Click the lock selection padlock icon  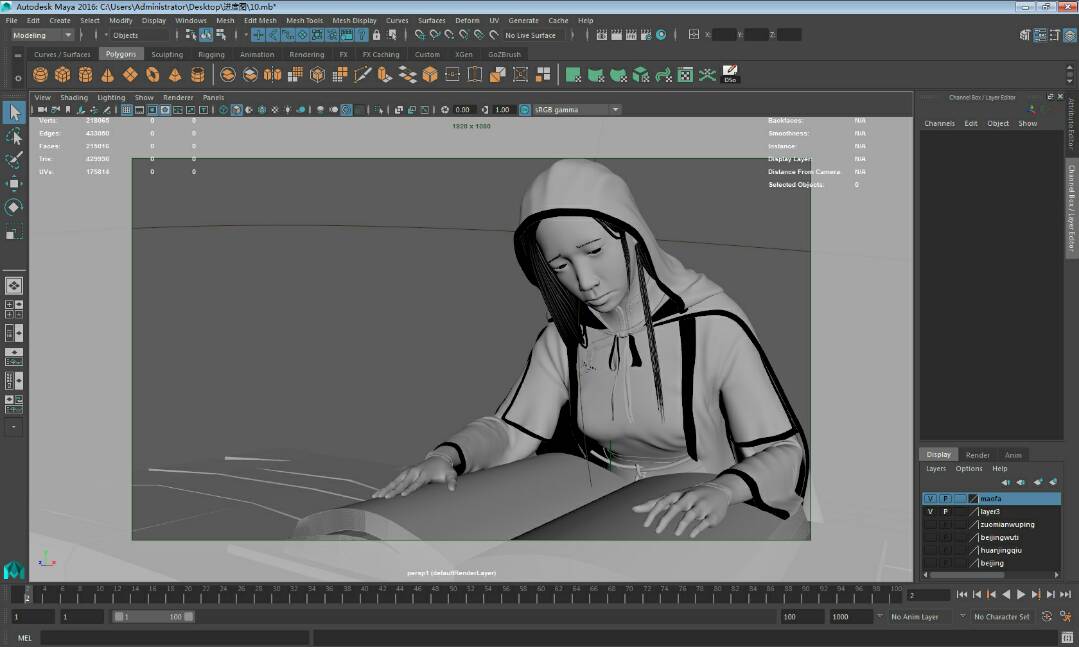coord(376,35)
